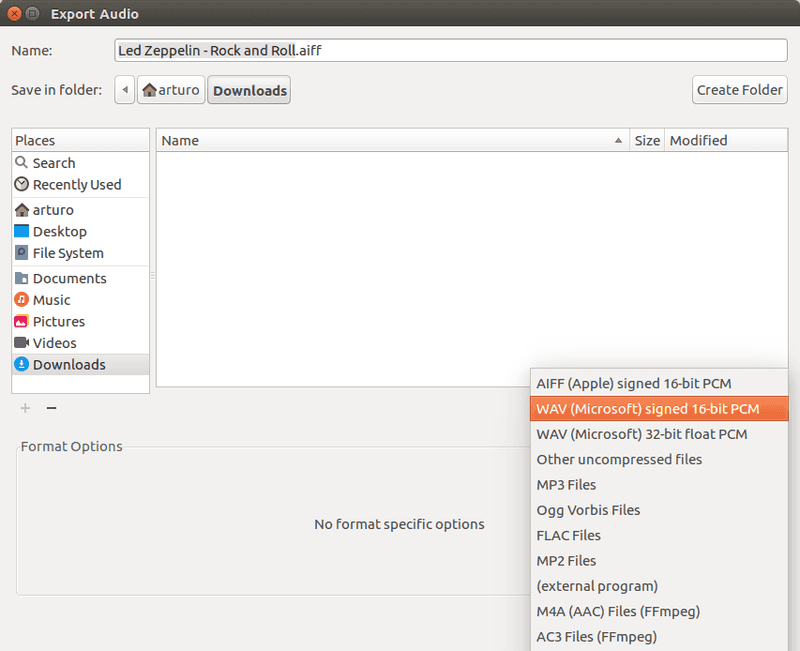Click the file Name text field
800x651 pixels.
click(x=450, y=51)
